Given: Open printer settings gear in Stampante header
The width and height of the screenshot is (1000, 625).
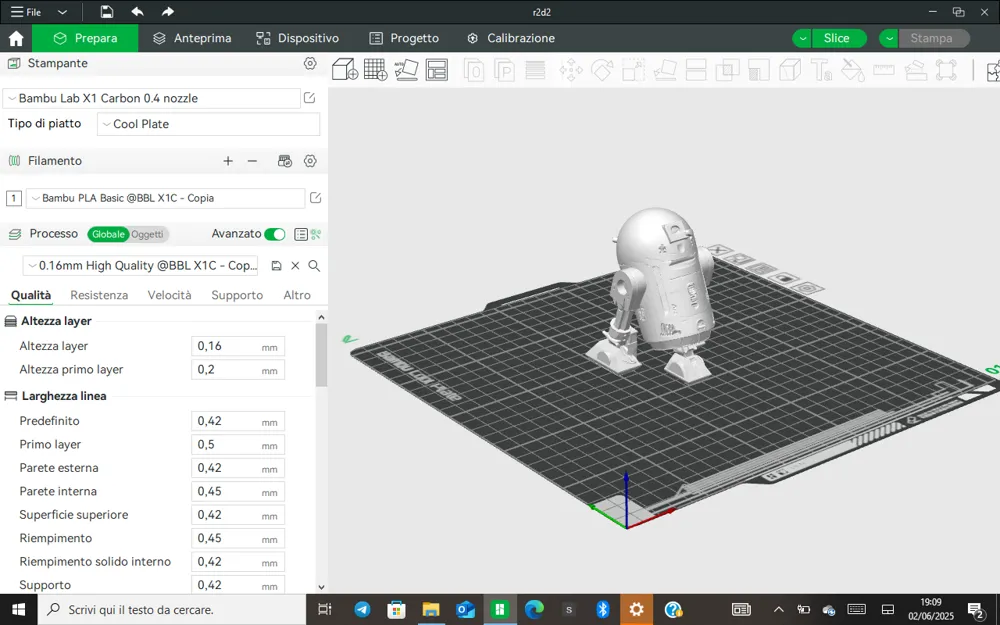Looking at the screenshot, I should tap(310, 63).
